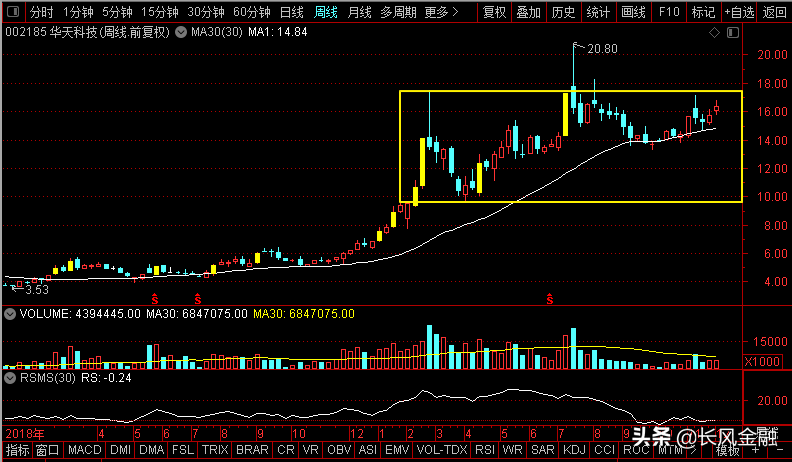
Task: Click the 复权 button
Action: 494,12
